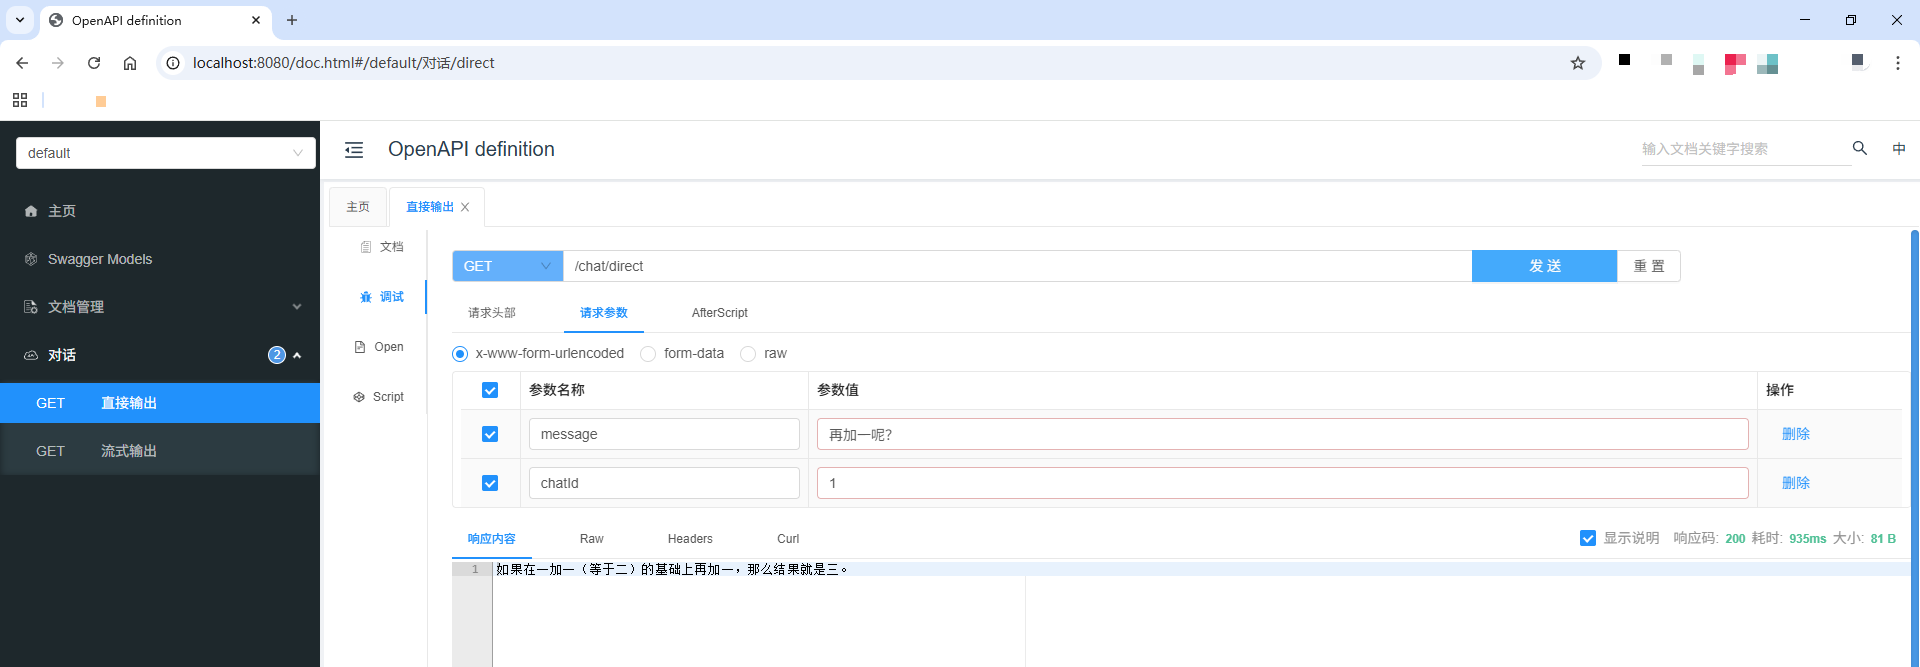Click the 935ms elapsed time value

(x=1807, y=539)
